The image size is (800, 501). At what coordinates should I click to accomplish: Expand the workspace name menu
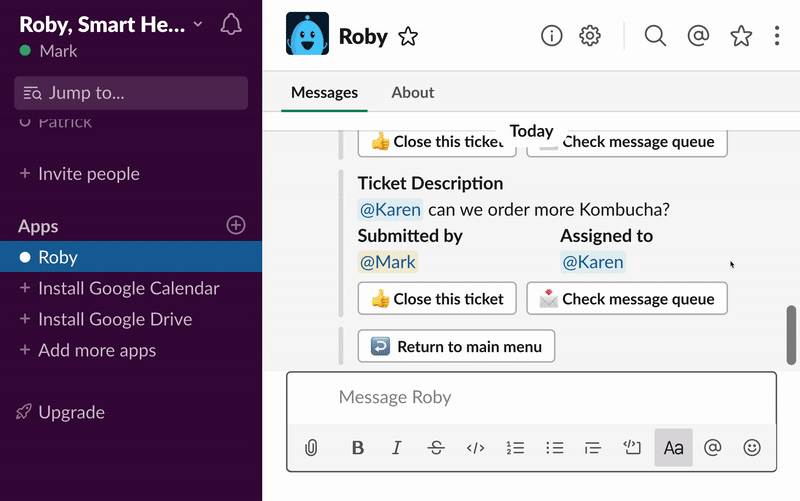point(198,25)
